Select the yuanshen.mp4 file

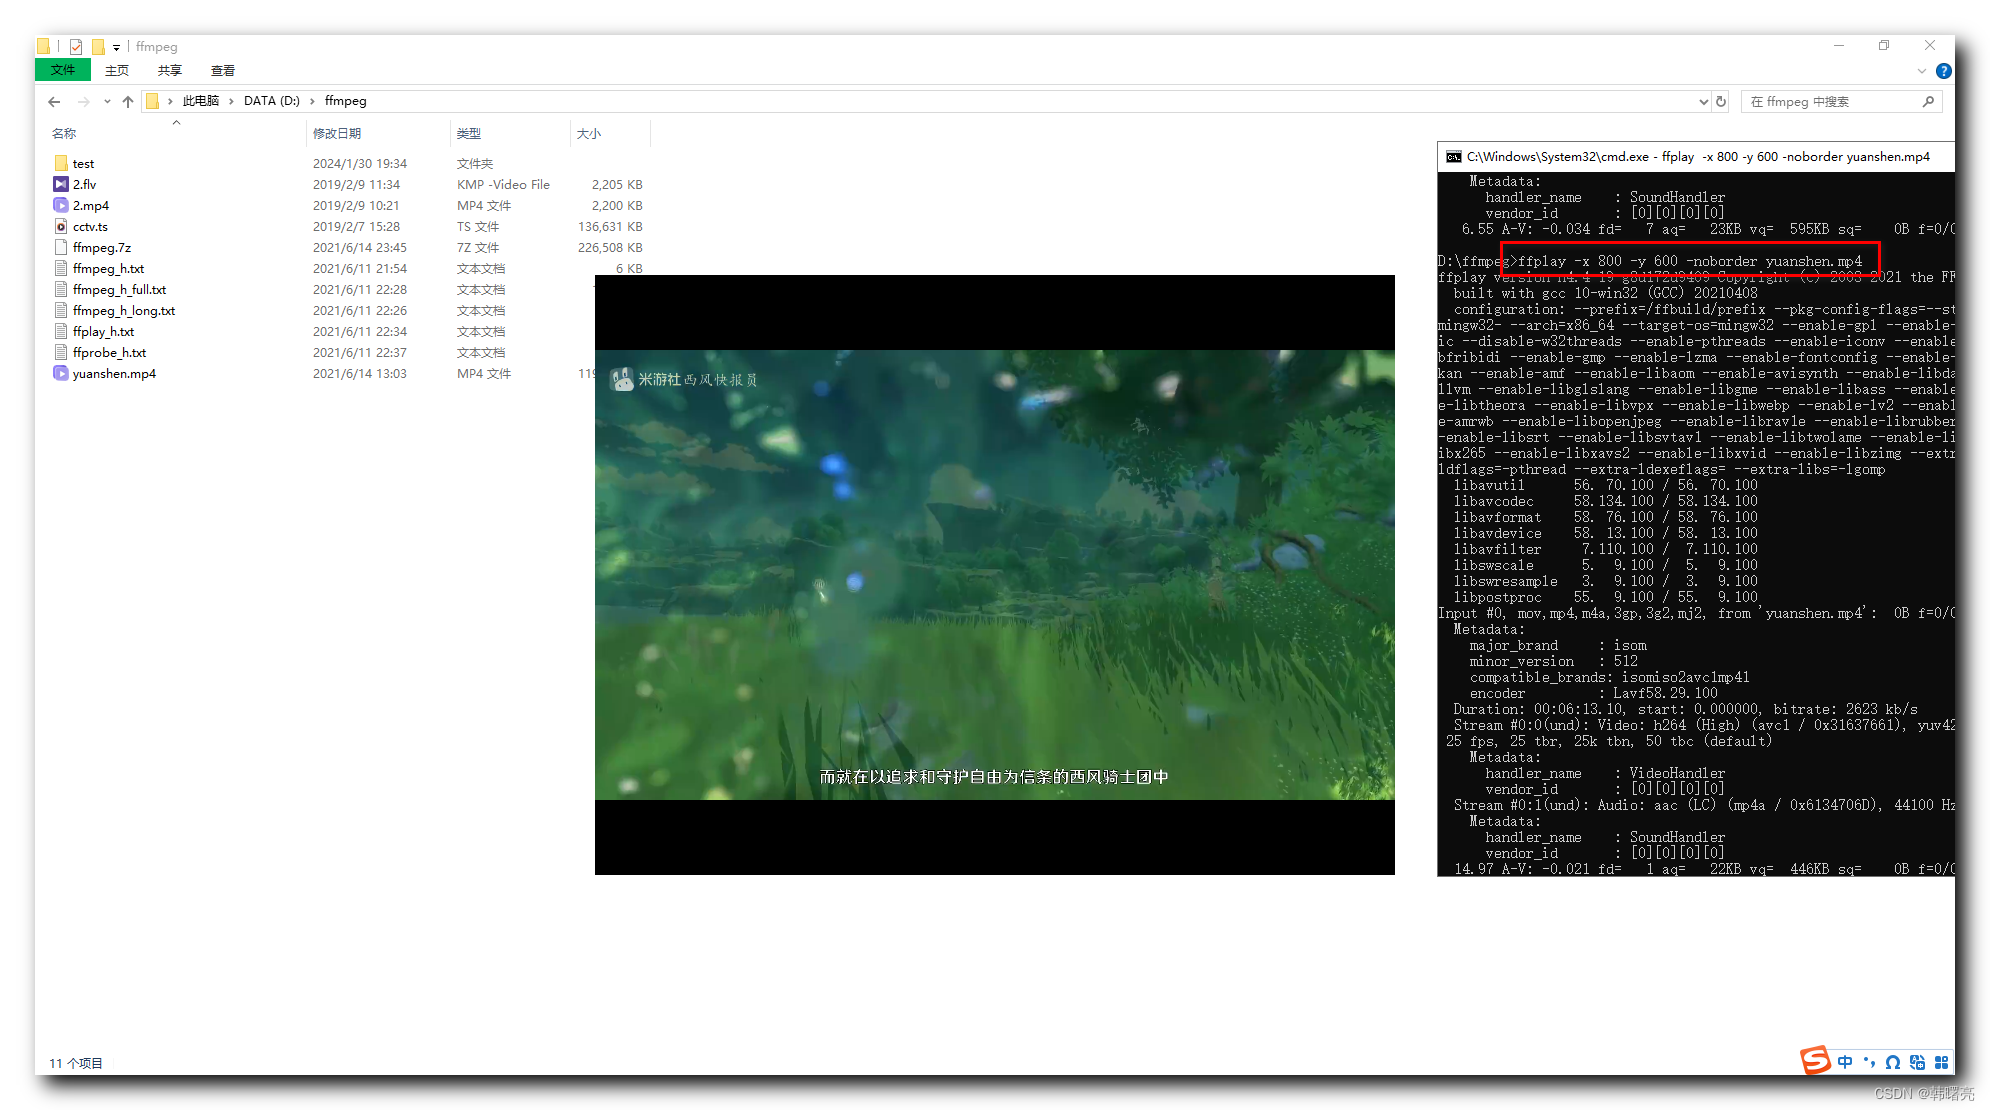(x=113, y=373)
